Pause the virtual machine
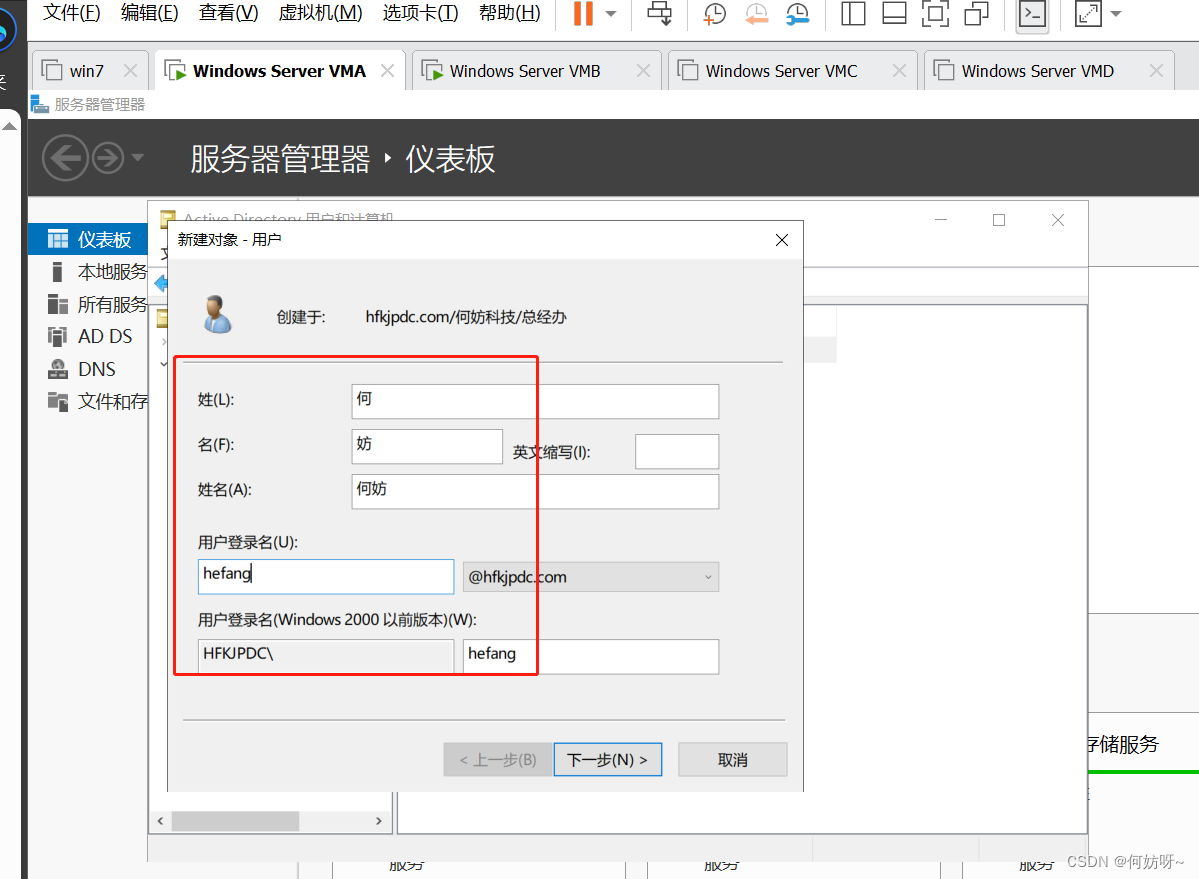The width and height of the screenshot is (1199, 879). 583,13
